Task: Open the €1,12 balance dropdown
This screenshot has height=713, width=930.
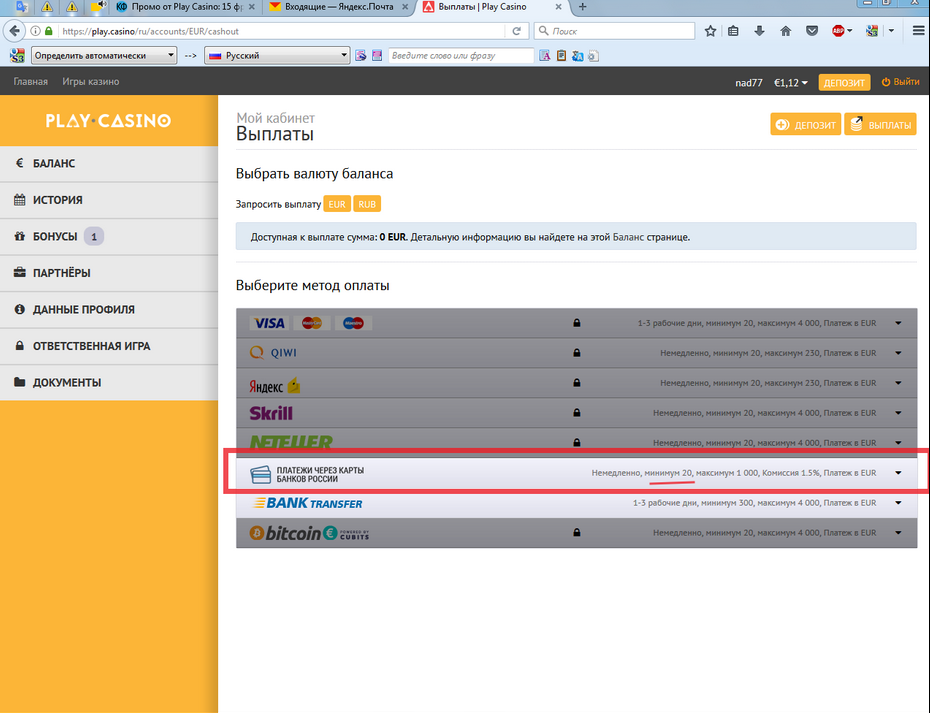Action: point(790,82)
